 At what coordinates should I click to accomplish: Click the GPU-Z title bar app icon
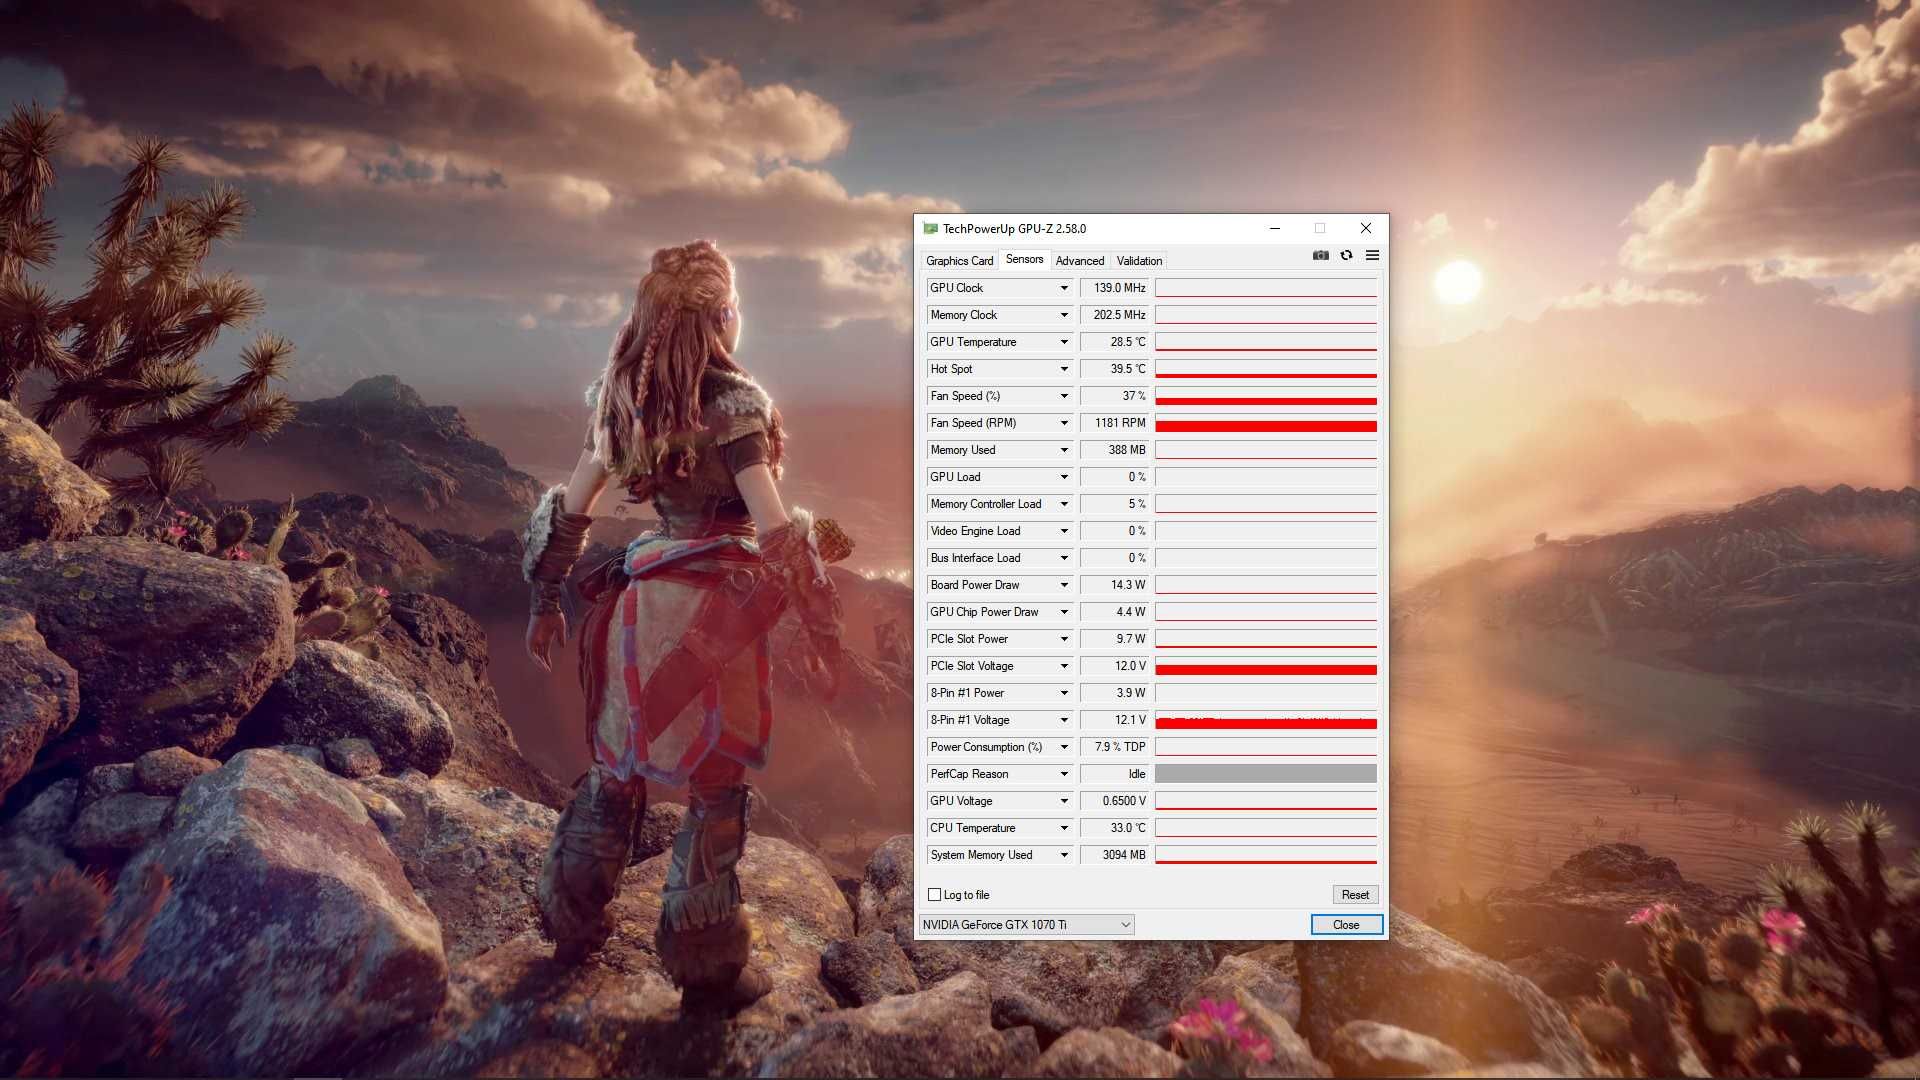(x=930, y=229)
